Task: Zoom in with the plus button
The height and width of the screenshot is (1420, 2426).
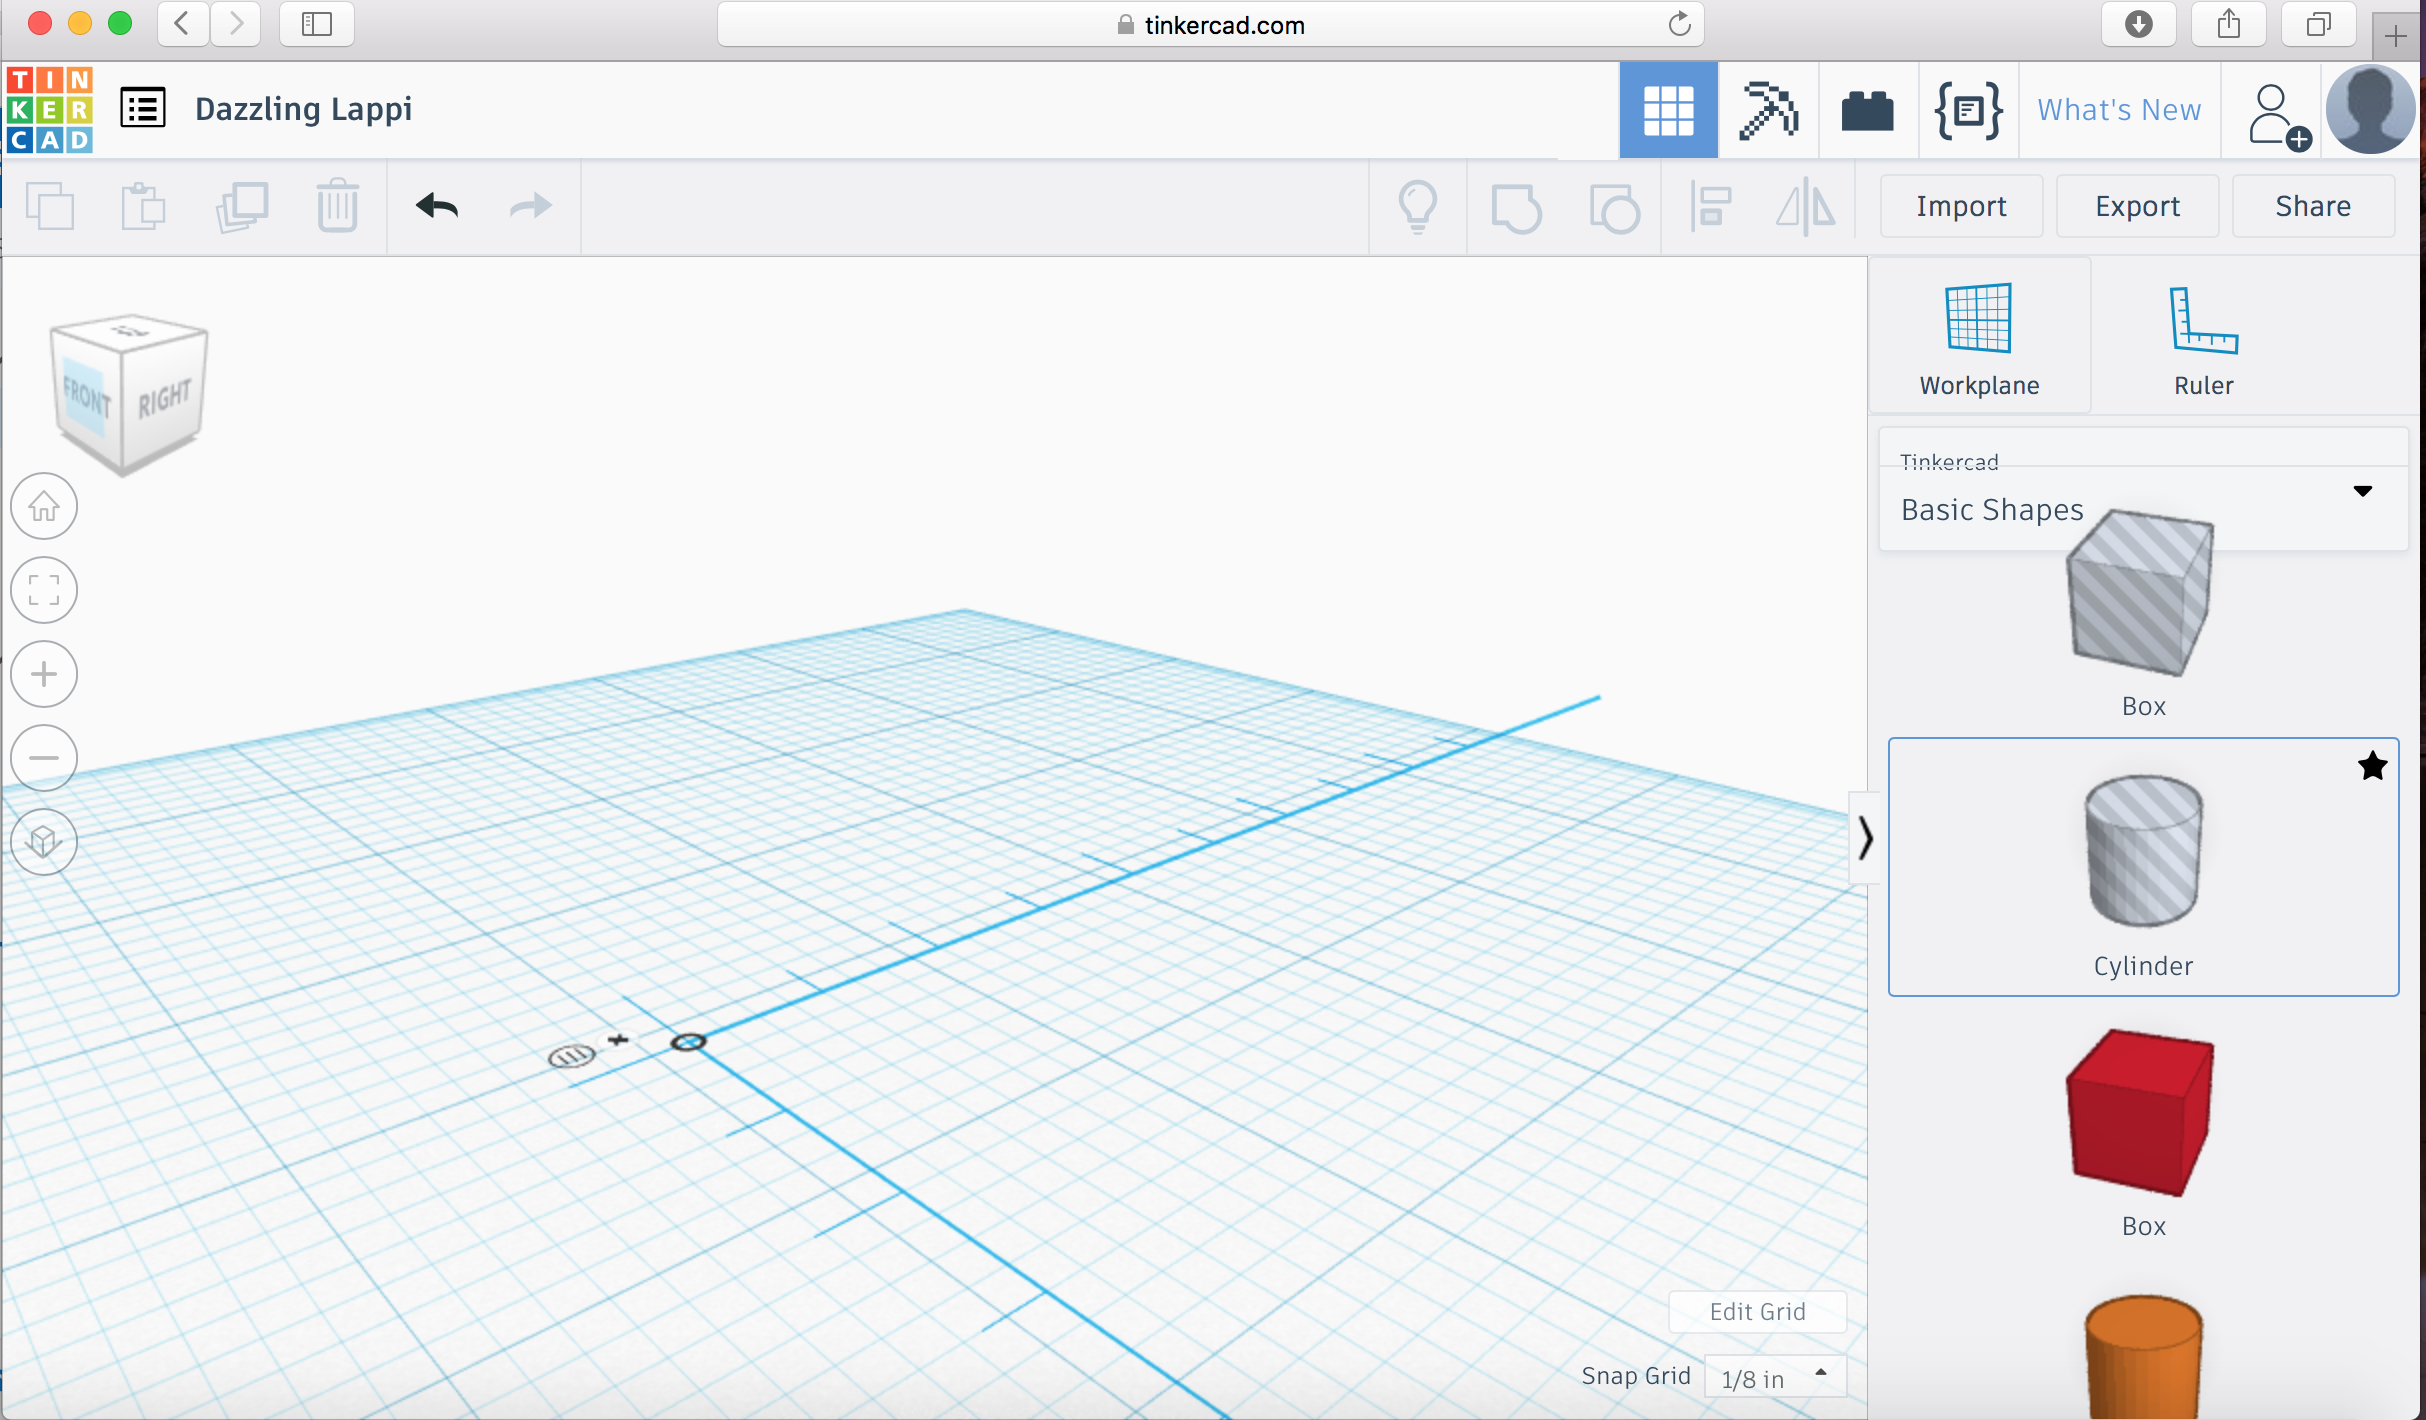Action: [x=44, y=674]
